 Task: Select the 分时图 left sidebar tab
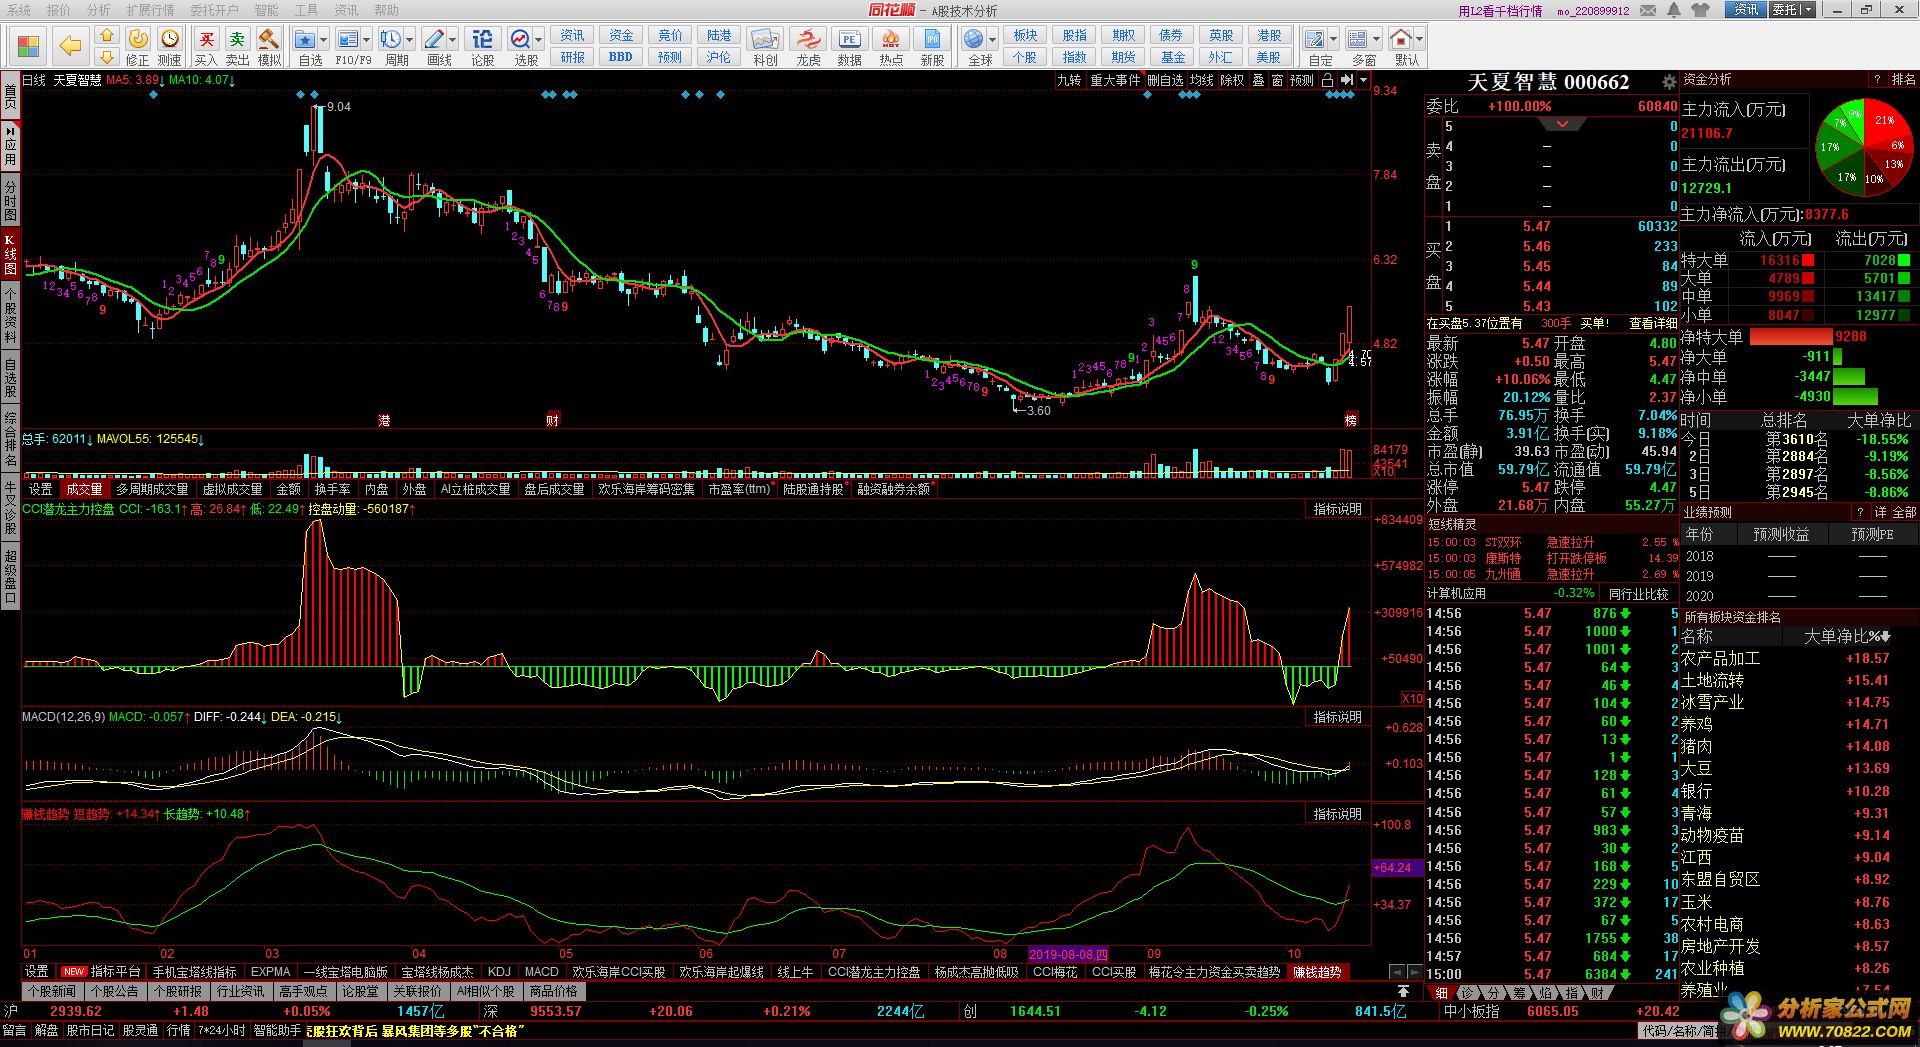tap(10, 201)
